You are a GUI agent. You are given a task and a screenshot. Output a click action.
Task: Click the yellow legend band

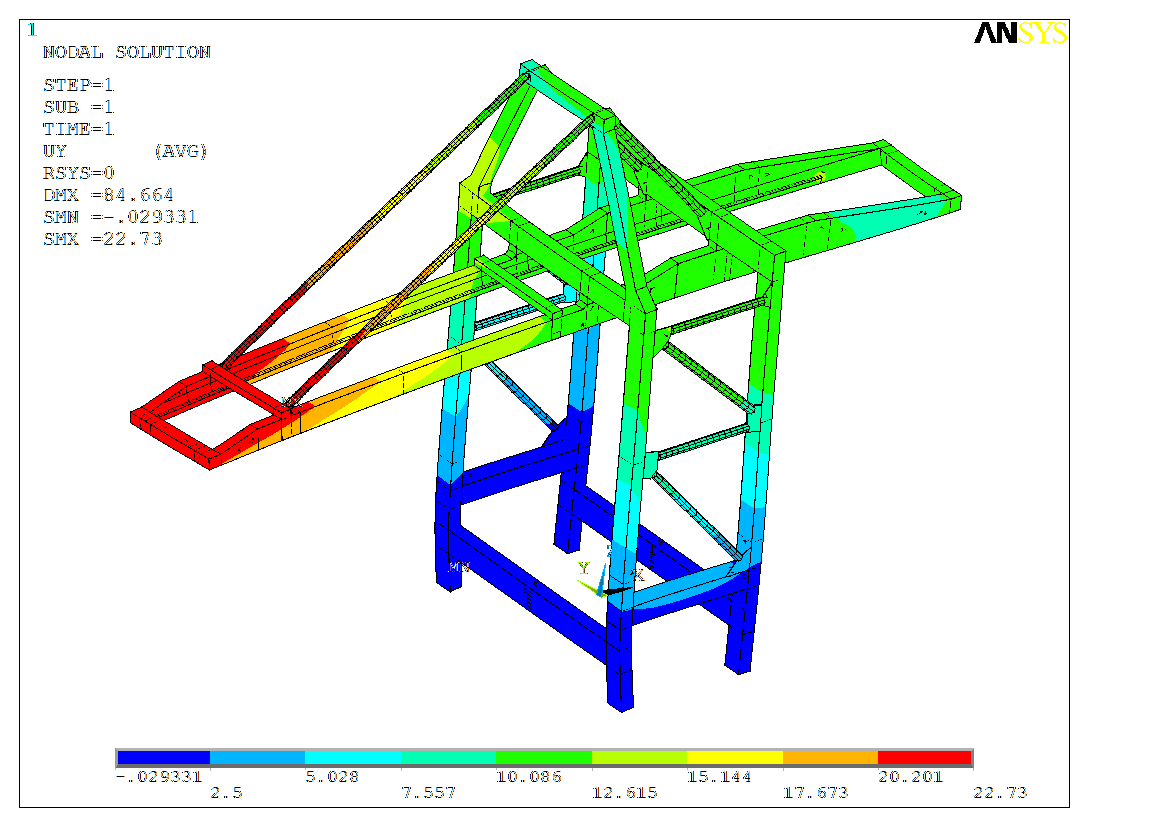click(x=734, y=758)
